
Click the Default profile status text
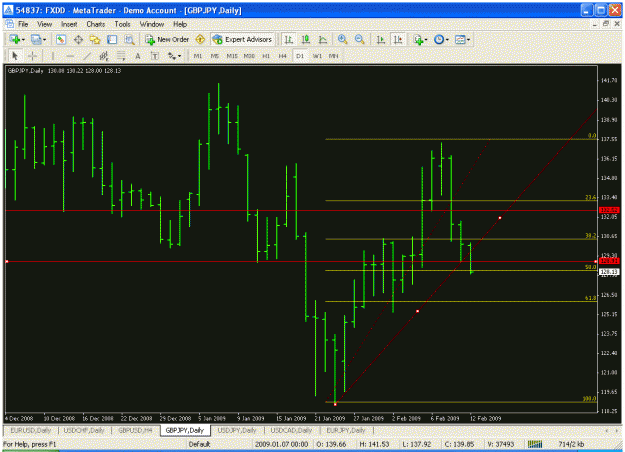[199, 444]
